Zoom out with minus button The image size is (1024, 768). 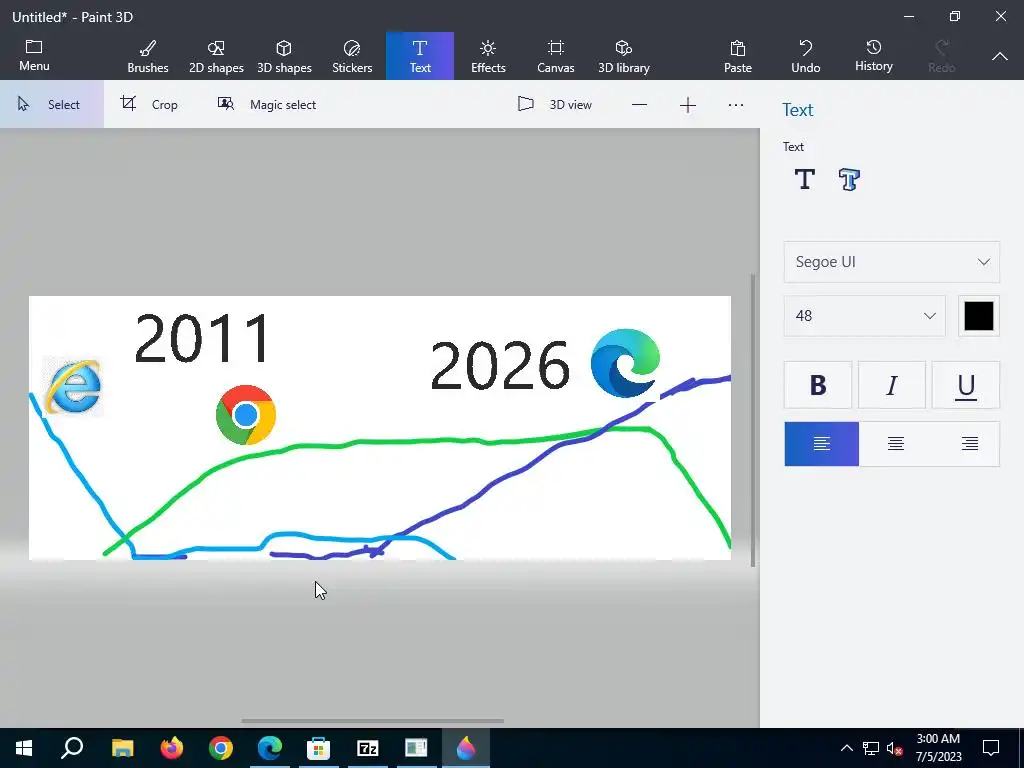click(x=639, y=105)
